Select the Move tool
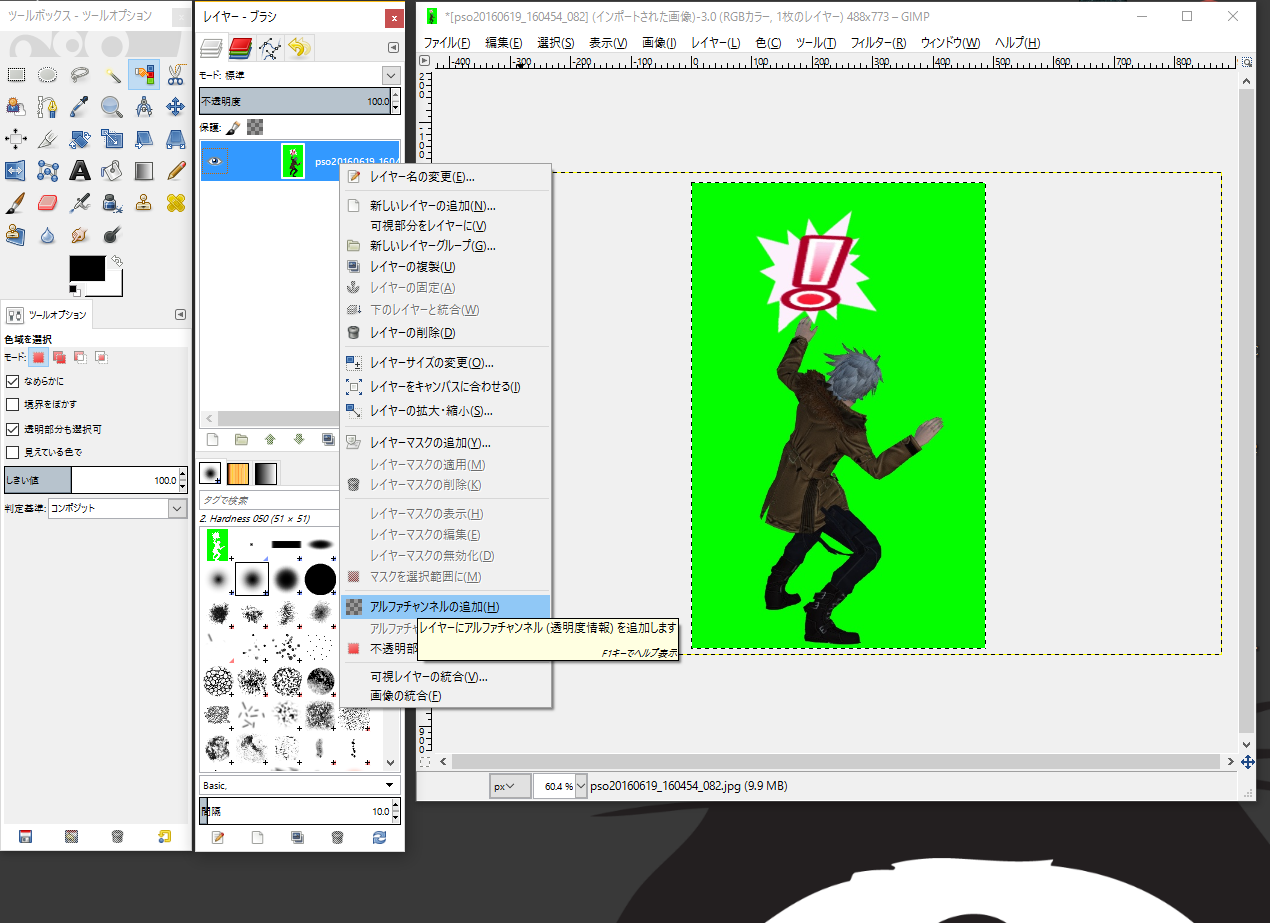This screenshot has height=923, width=1270. click(176, 107)
